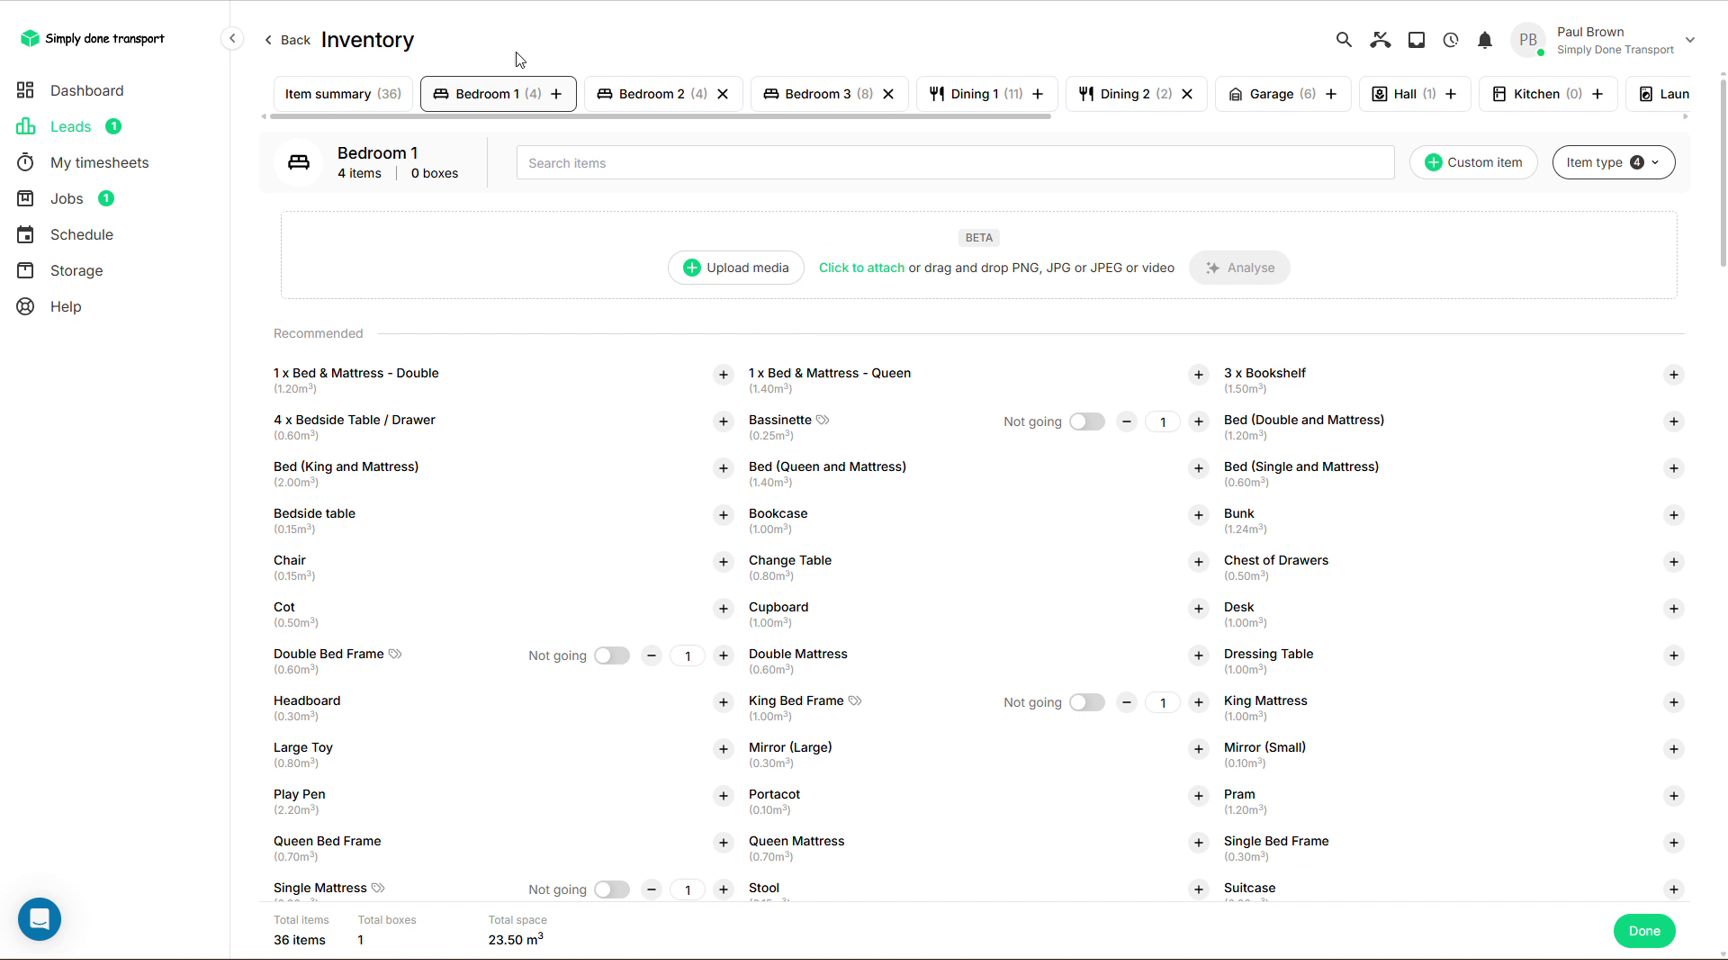The width and height of the screenshot is (1728, 960).
Task: Open My timesheets in the sidebar
Action: [x=99, y=162]
